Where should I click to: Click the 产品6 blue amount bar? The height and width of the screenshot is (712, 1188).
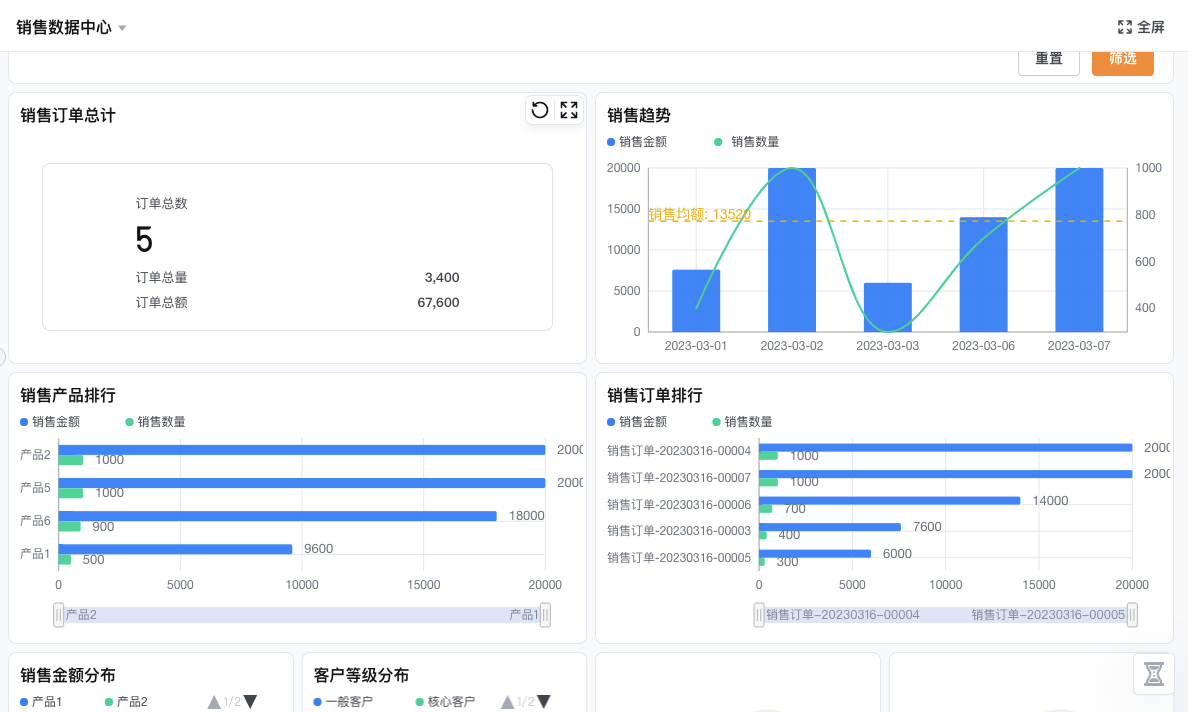coord(277,516)
